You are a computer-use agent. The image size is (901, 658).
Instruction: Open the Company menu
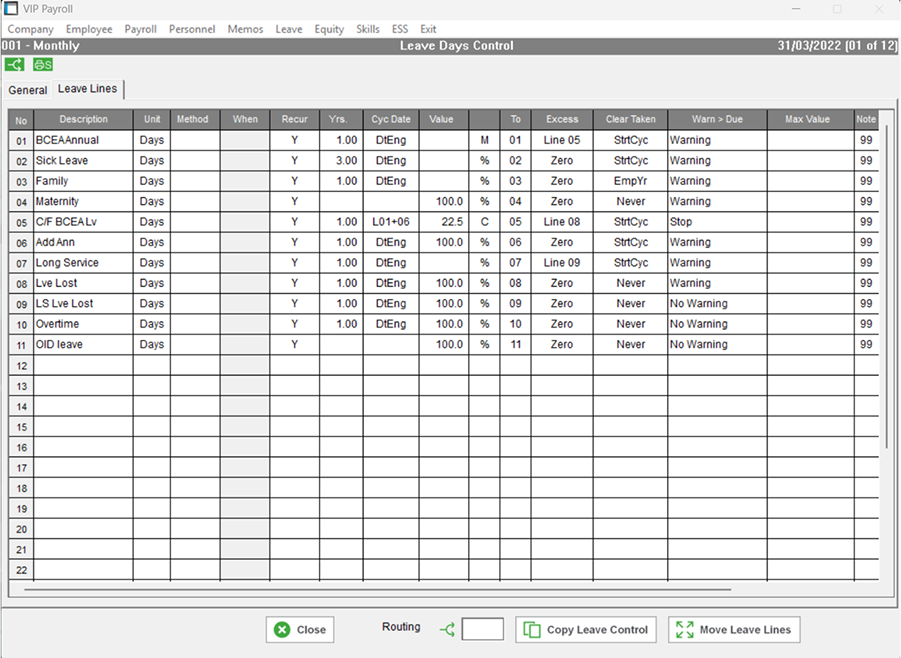click(30, 29)
